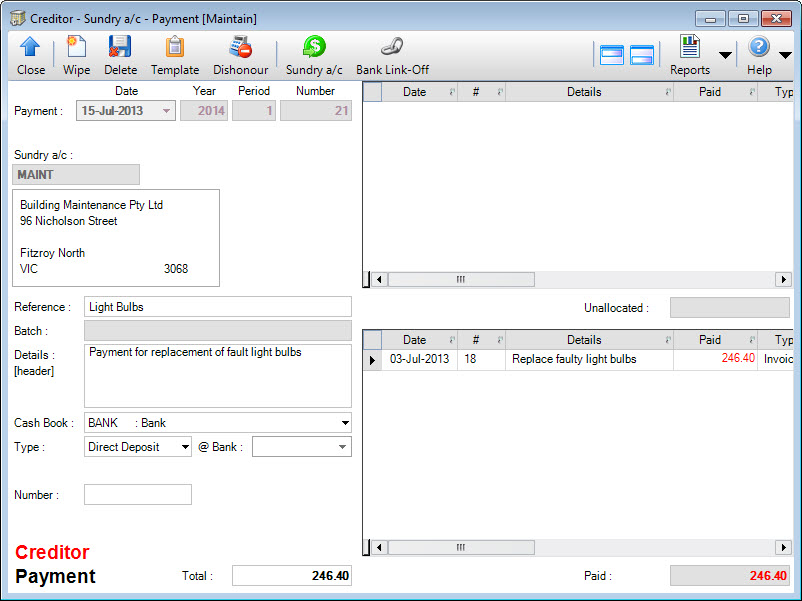Click the Help question mark icon
The width and height of the screenshot is (802, 601).
[x=759, y=48]
